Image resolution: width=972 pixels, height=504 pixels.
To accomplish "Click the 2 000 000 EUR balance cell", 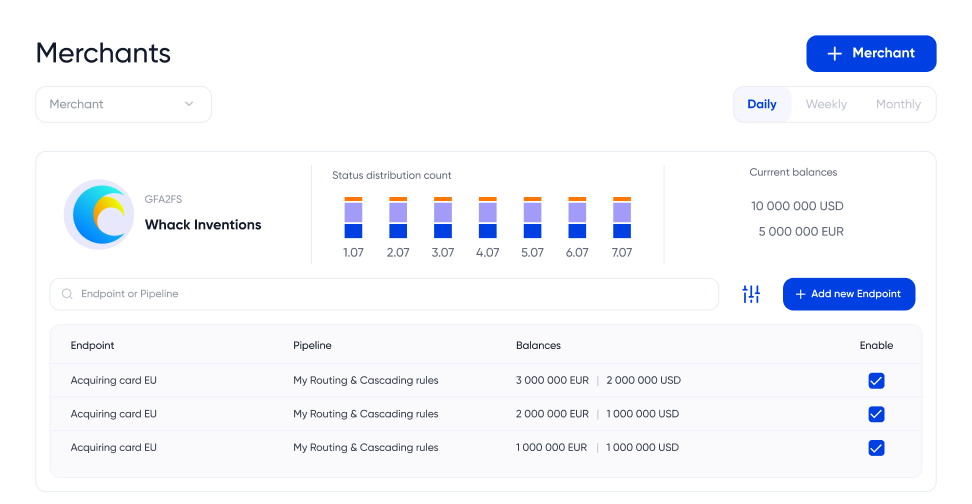I will (552, 413).
